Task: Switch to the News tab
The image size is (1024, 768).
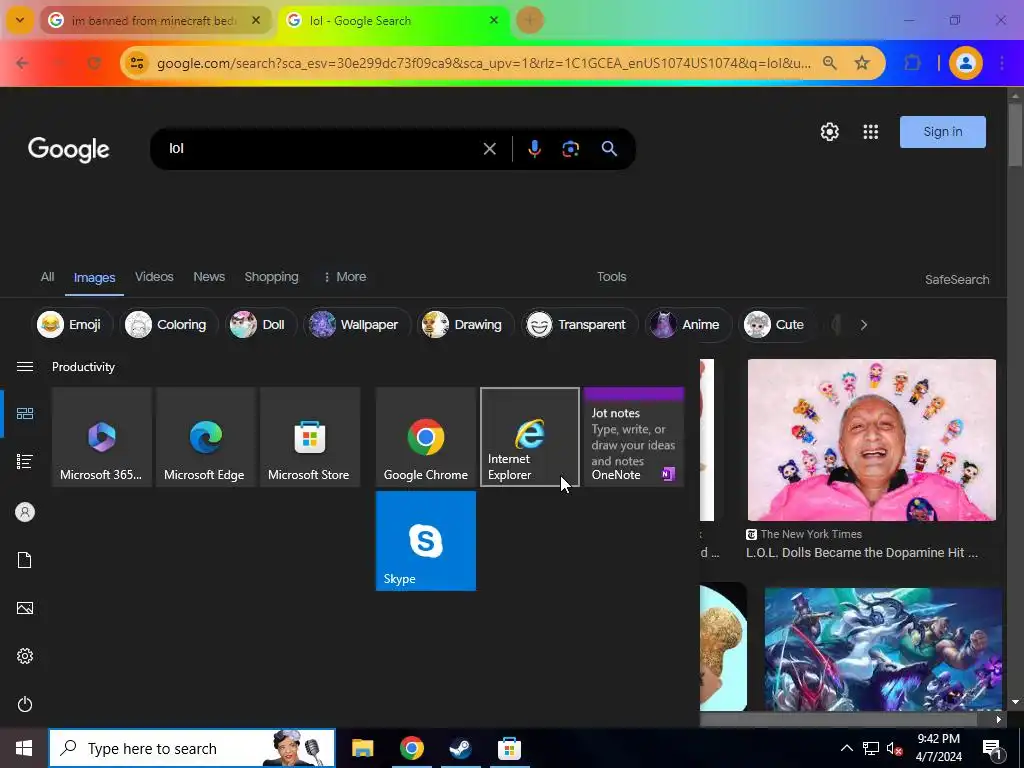Action: click(209, 277)
